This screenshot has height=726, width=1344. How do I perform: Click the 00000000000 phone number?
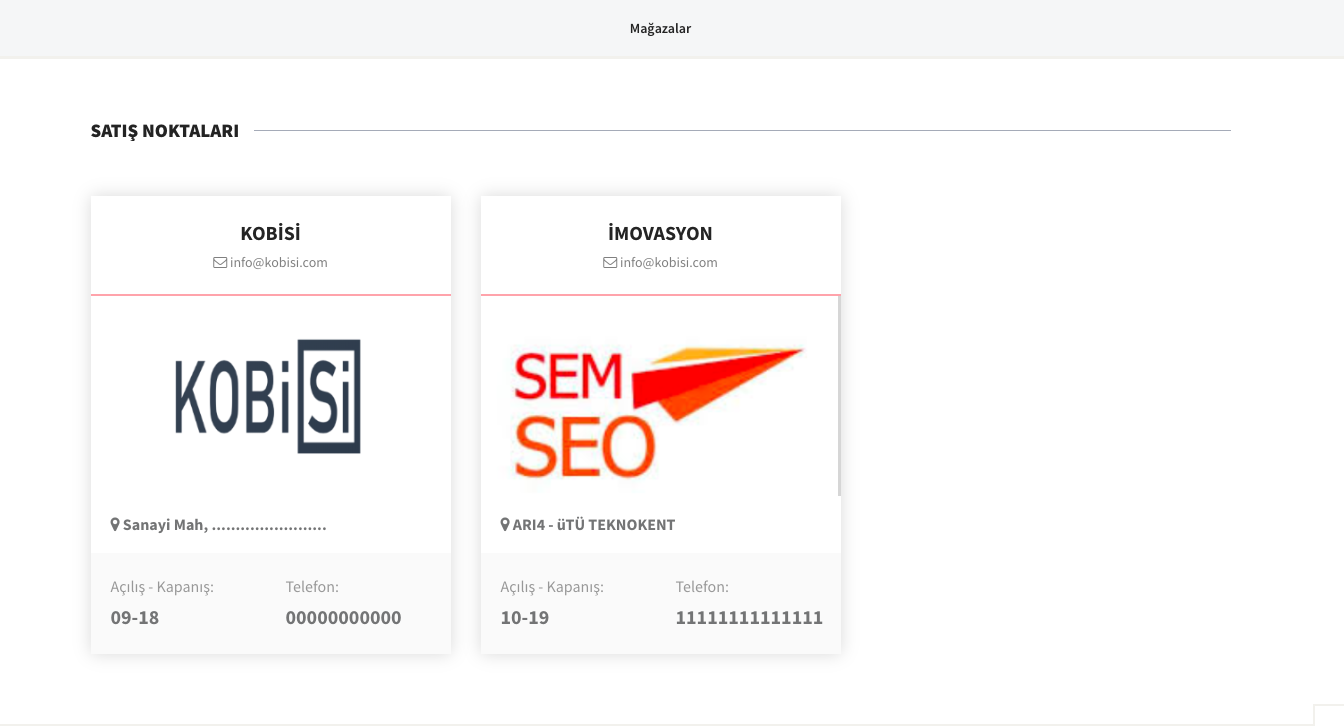[343, 618]
